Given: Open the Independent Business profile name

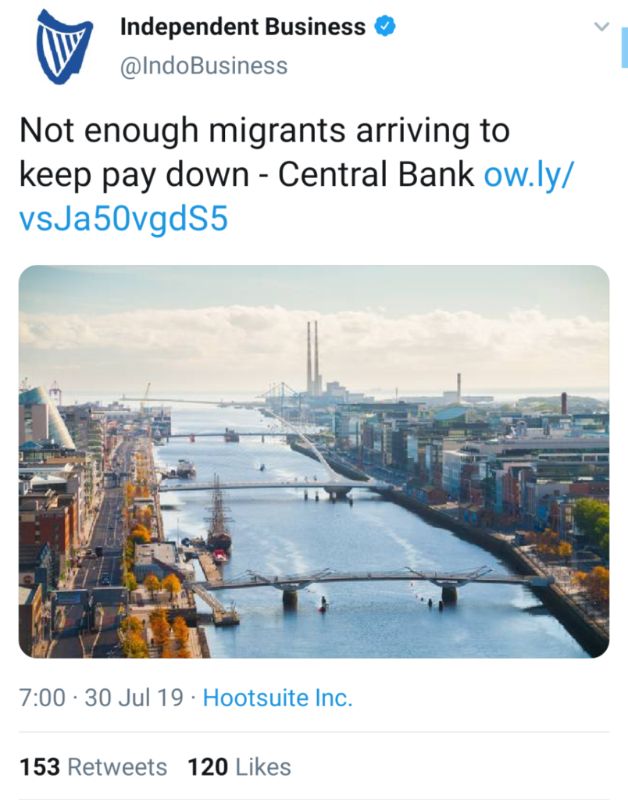Looking at the screenshot, I should tap(243, 27).
